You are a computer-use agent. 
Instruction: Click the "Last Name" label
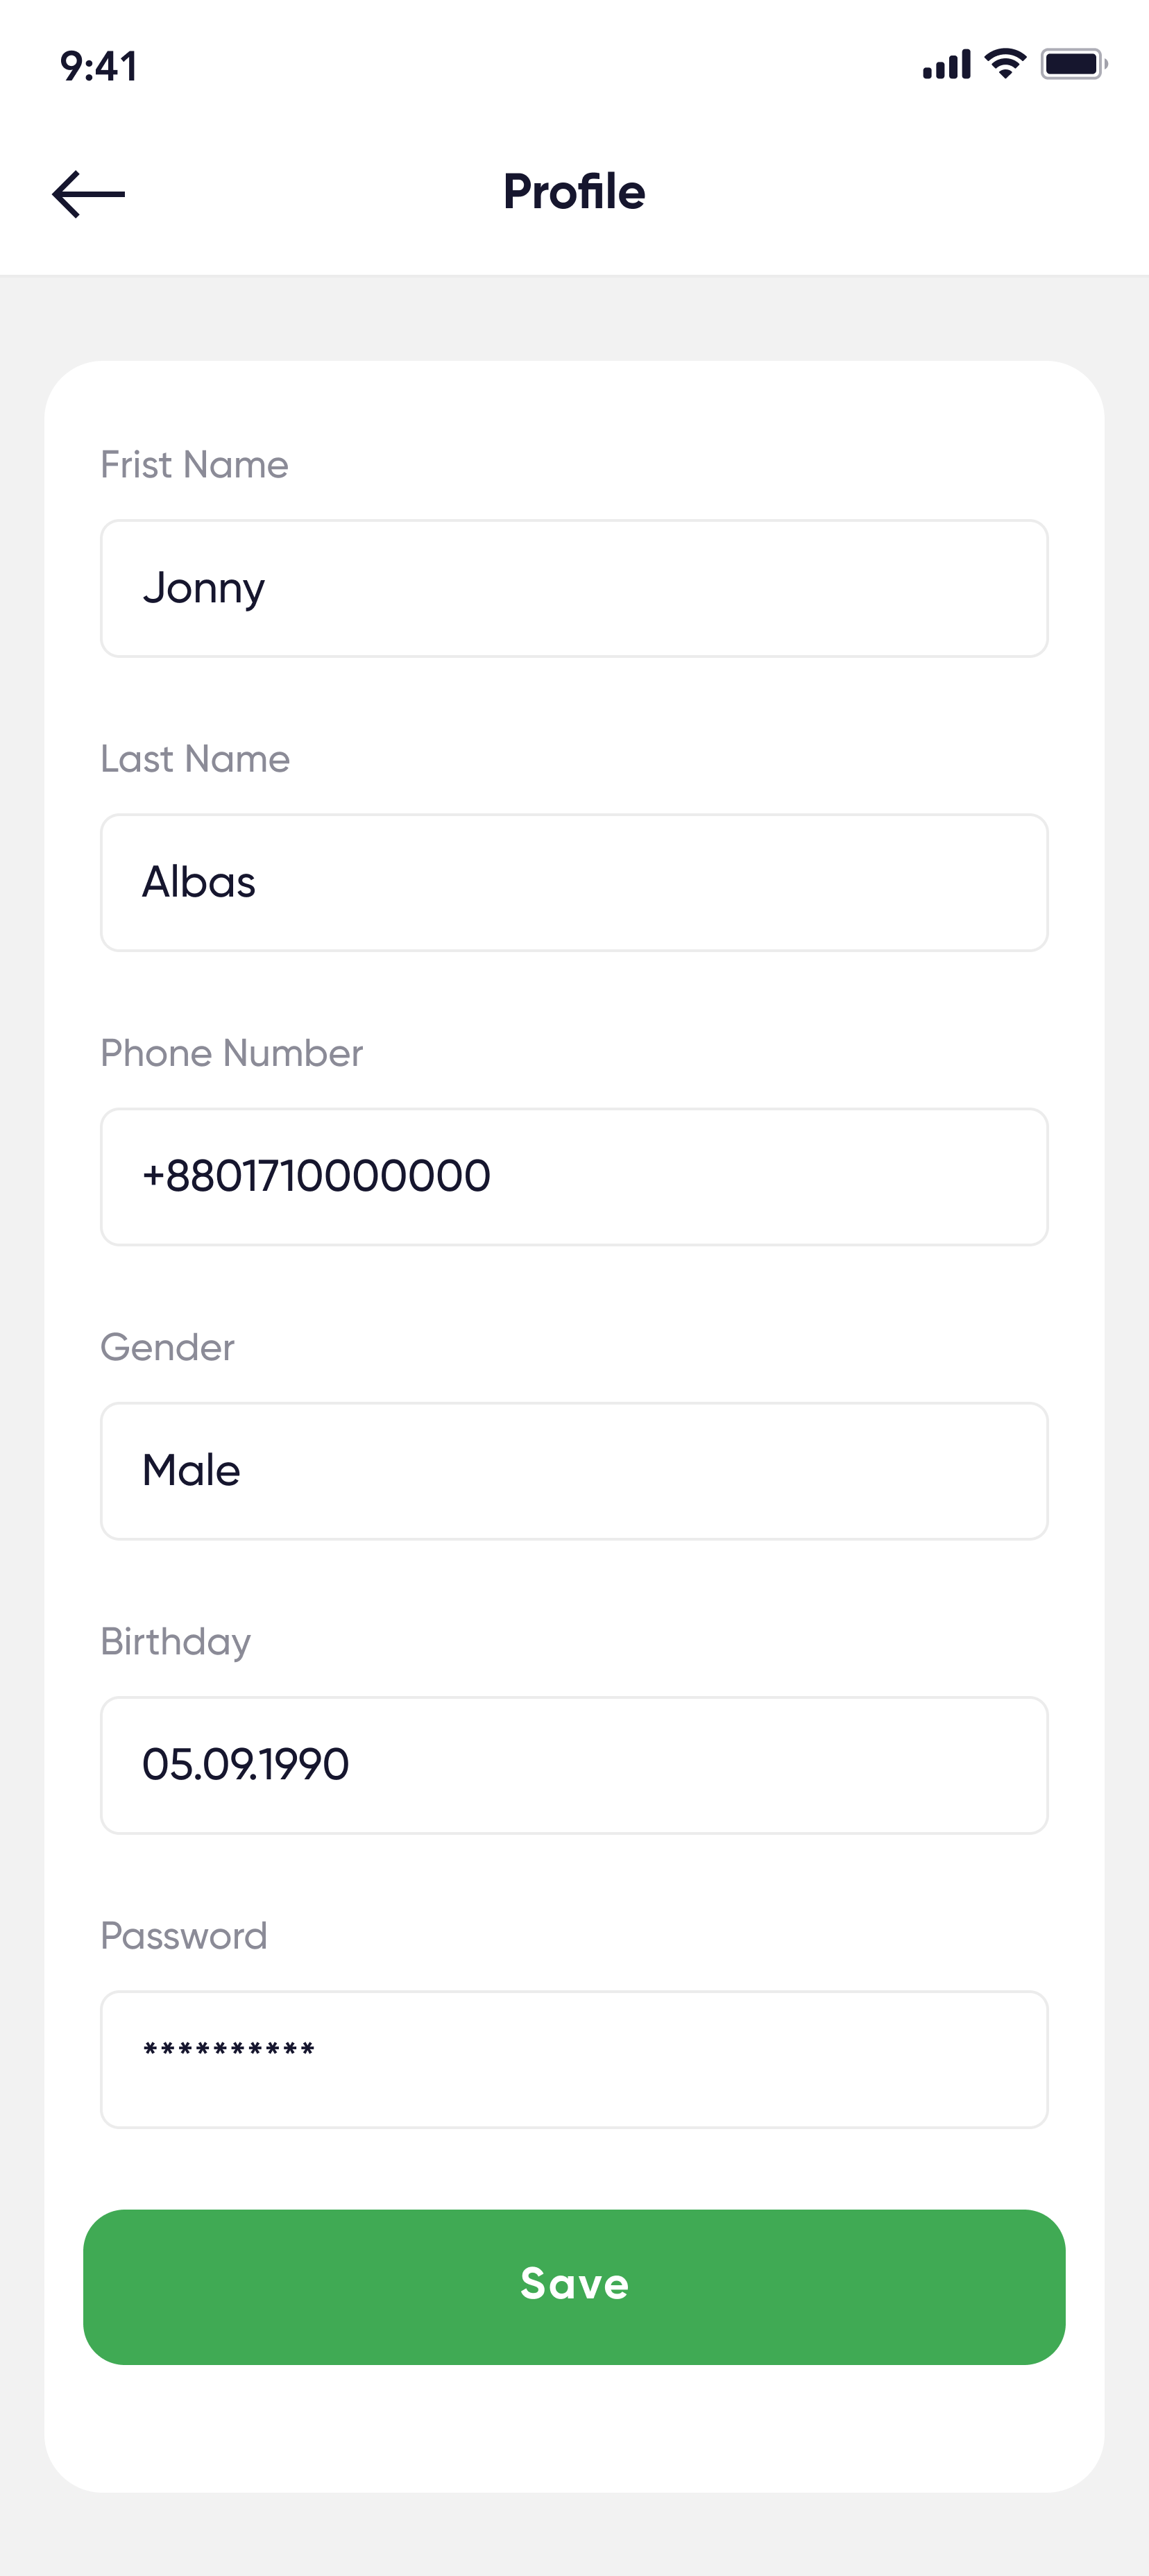[x=195, y=759]
